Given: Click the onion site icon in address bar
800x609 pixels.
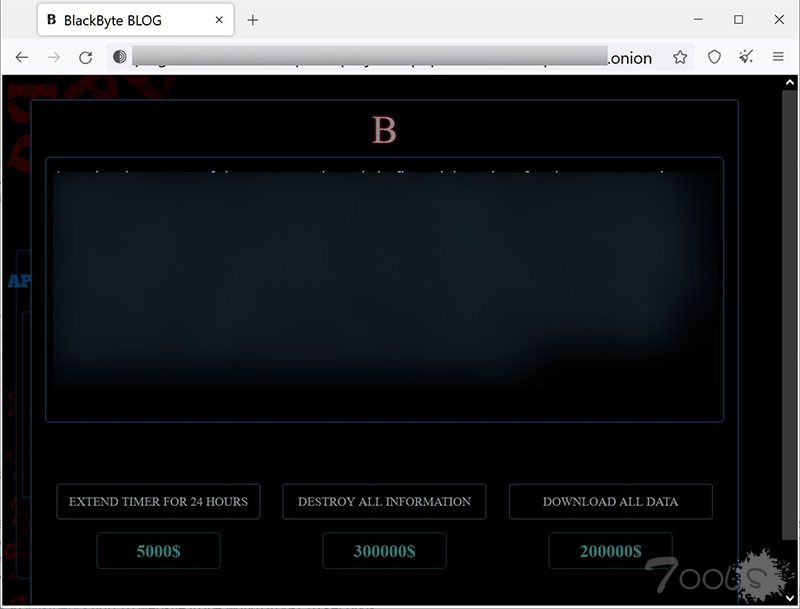Looking at the screenshot, I should point(120,58).
